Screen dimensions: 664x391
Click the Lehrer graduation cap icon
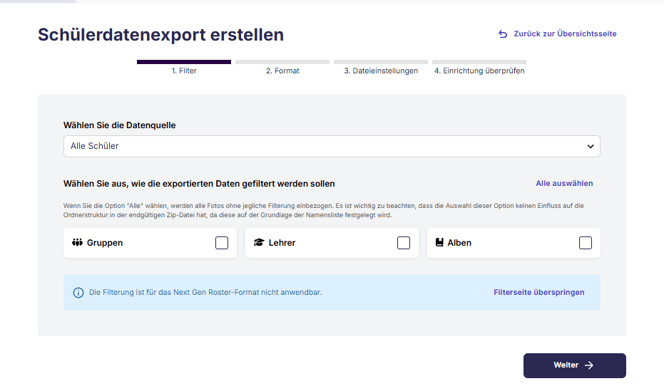[x=259, y=242]
